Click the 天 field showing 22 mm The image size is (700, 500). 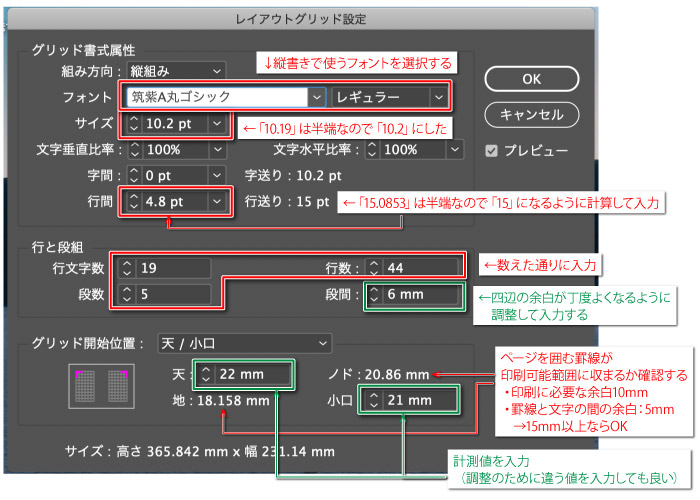[x=252, y=374]
